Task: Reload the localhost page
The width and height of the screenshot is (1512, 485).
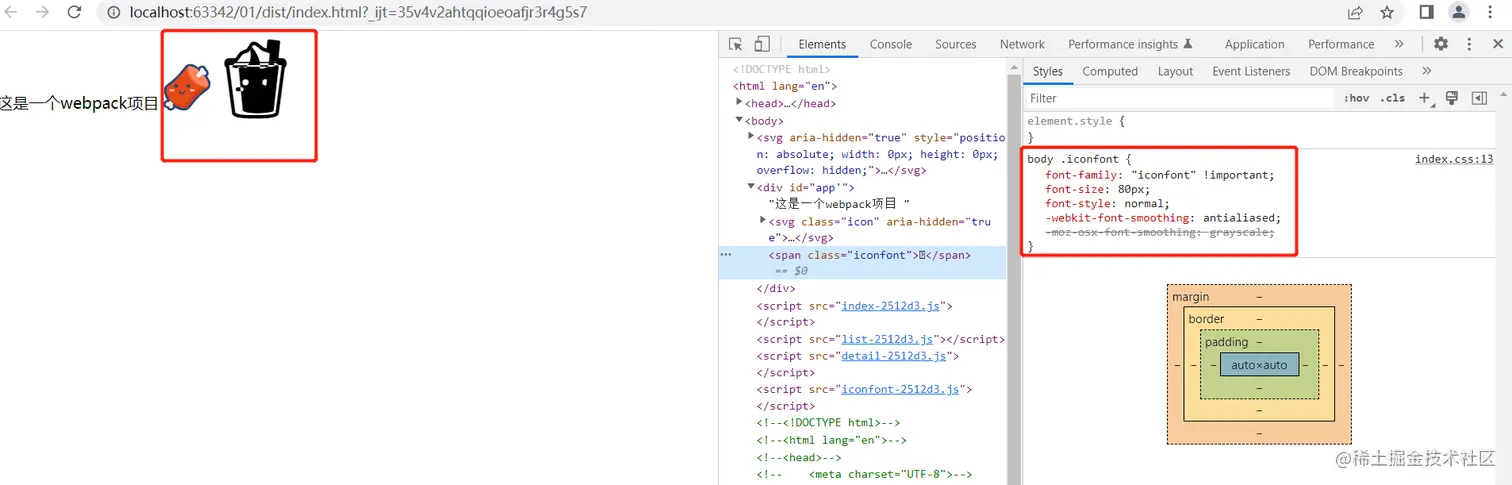Action: pyautogui.click(x=74, y=12)
